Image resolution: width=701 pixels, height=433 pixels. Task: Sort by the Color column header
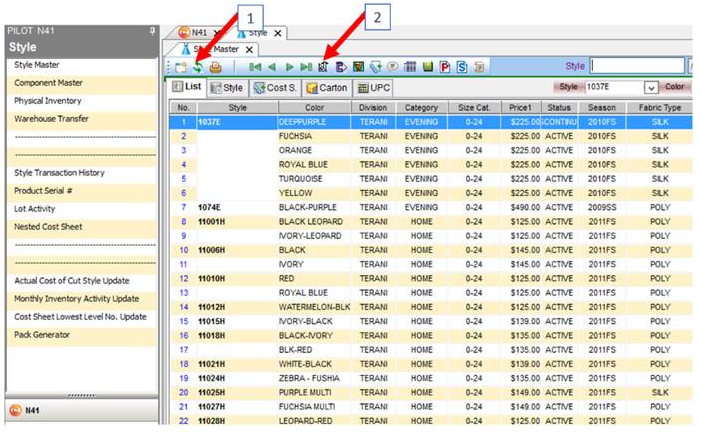click(x=314, y=108)
